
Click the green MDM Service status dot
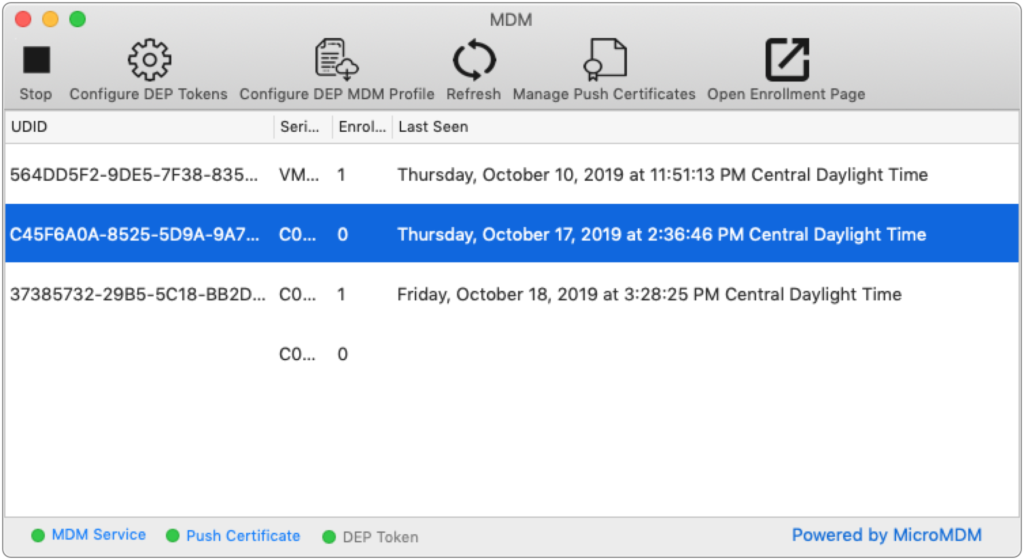coord(38,535)
